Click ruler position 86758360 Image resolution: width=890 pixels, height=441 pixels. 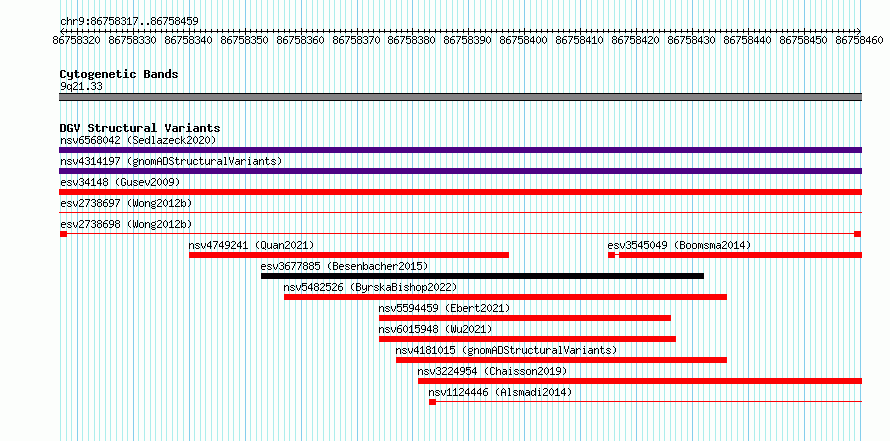301,40
